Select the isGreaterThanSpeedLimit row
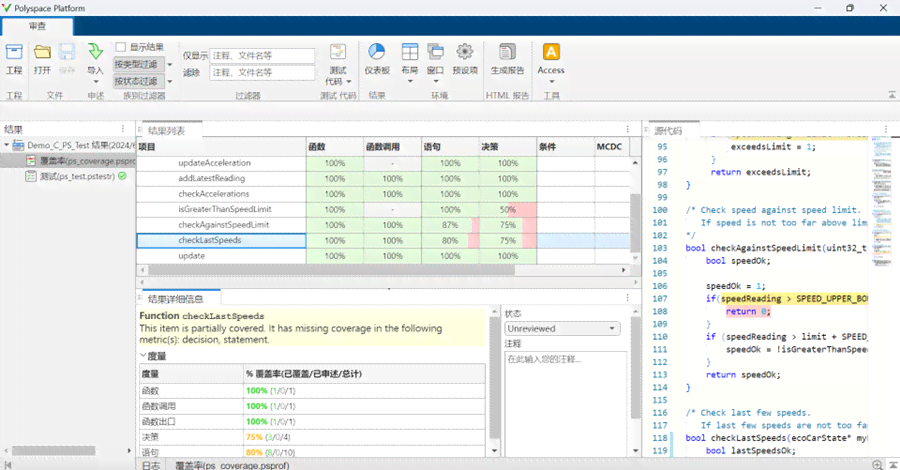 click(x=383, y=209)
